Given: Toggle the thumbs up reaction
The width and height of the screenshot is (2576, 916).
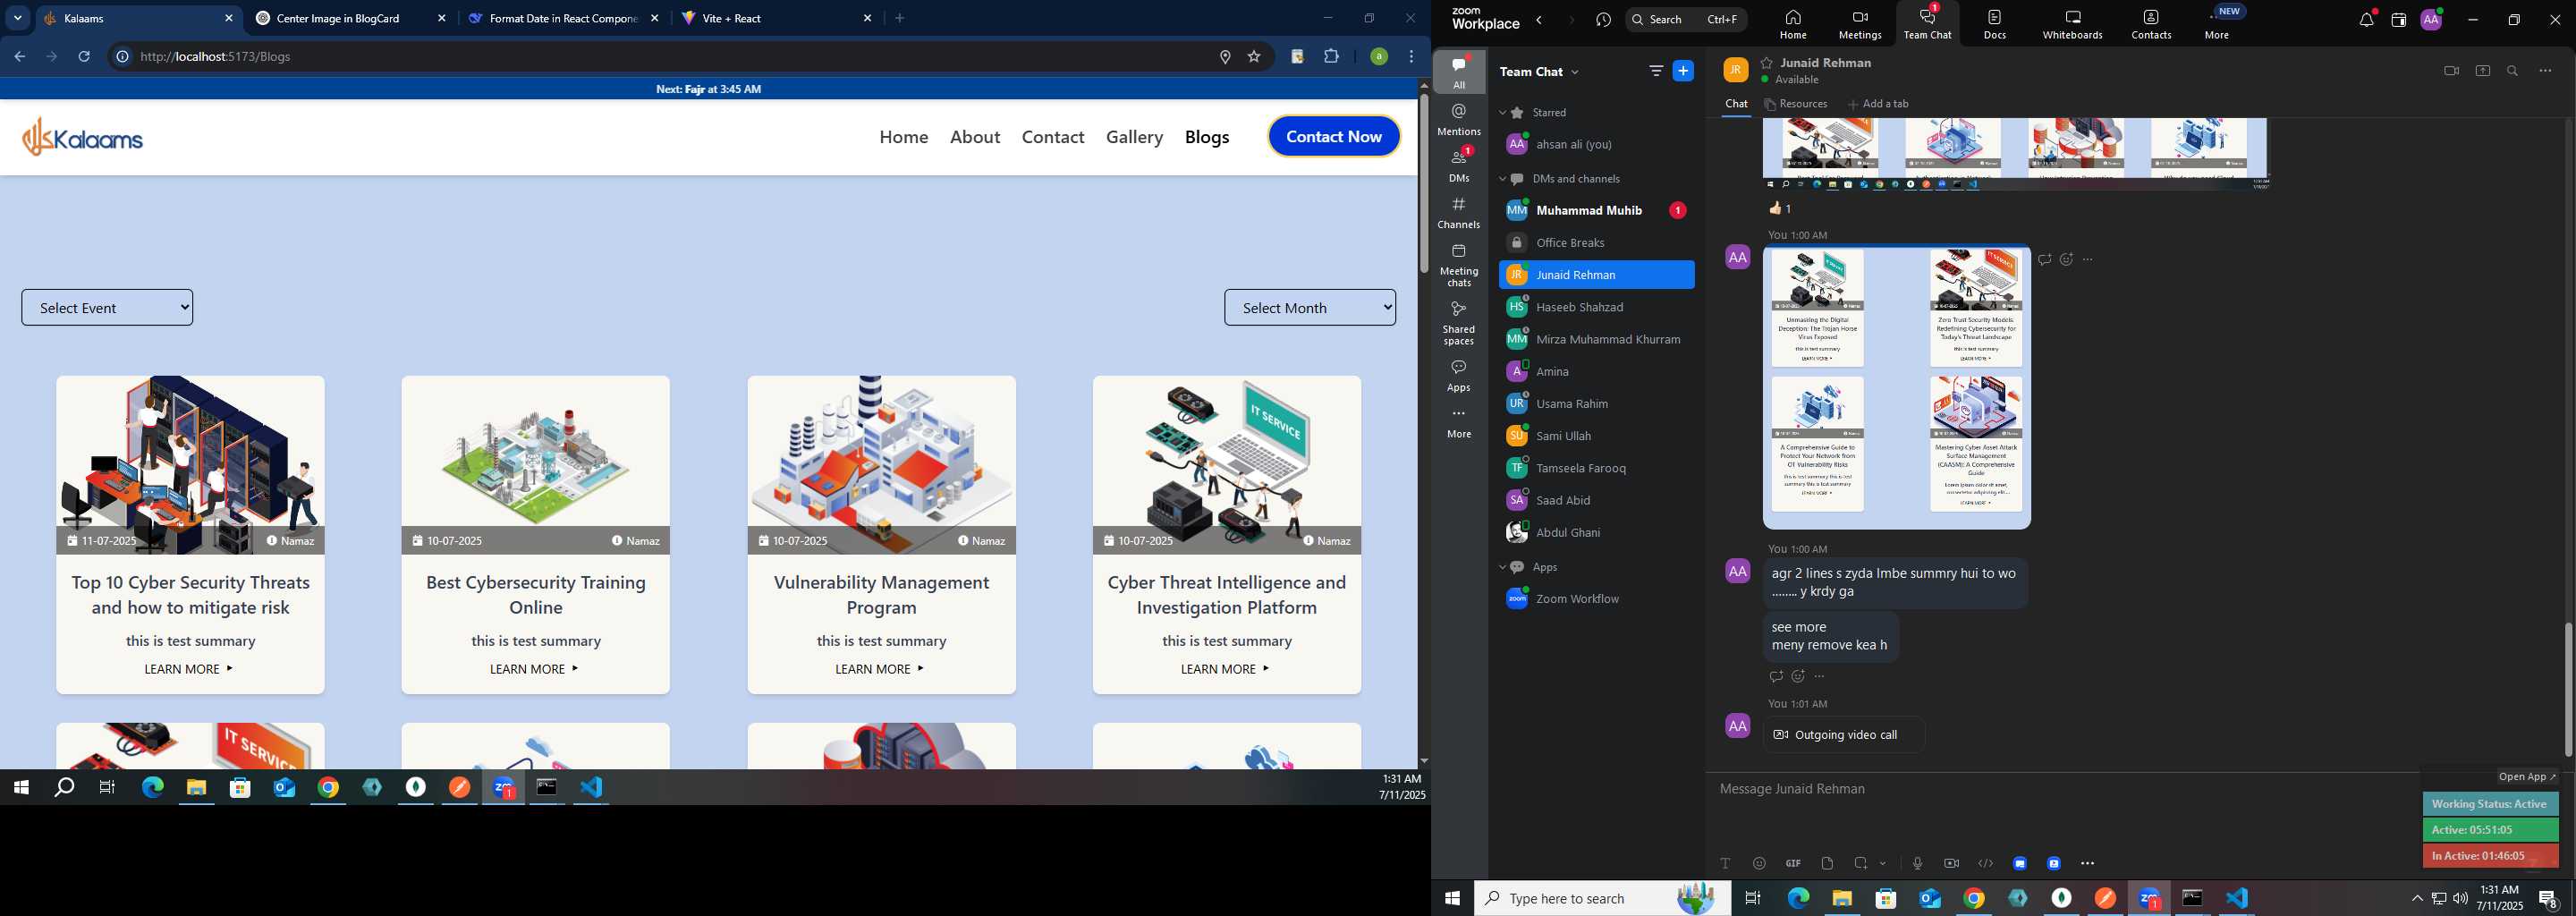Looking at the screenshot, I should 1780,208.
